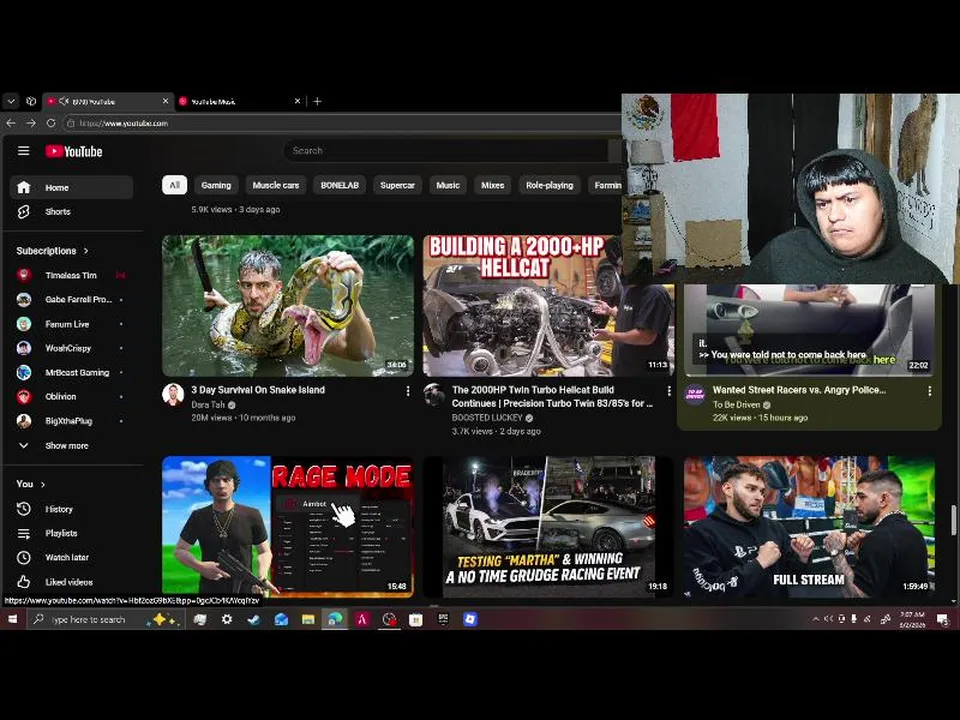960x720 pixels.
Task: Open the notification center icon
Action: (943, 620)
